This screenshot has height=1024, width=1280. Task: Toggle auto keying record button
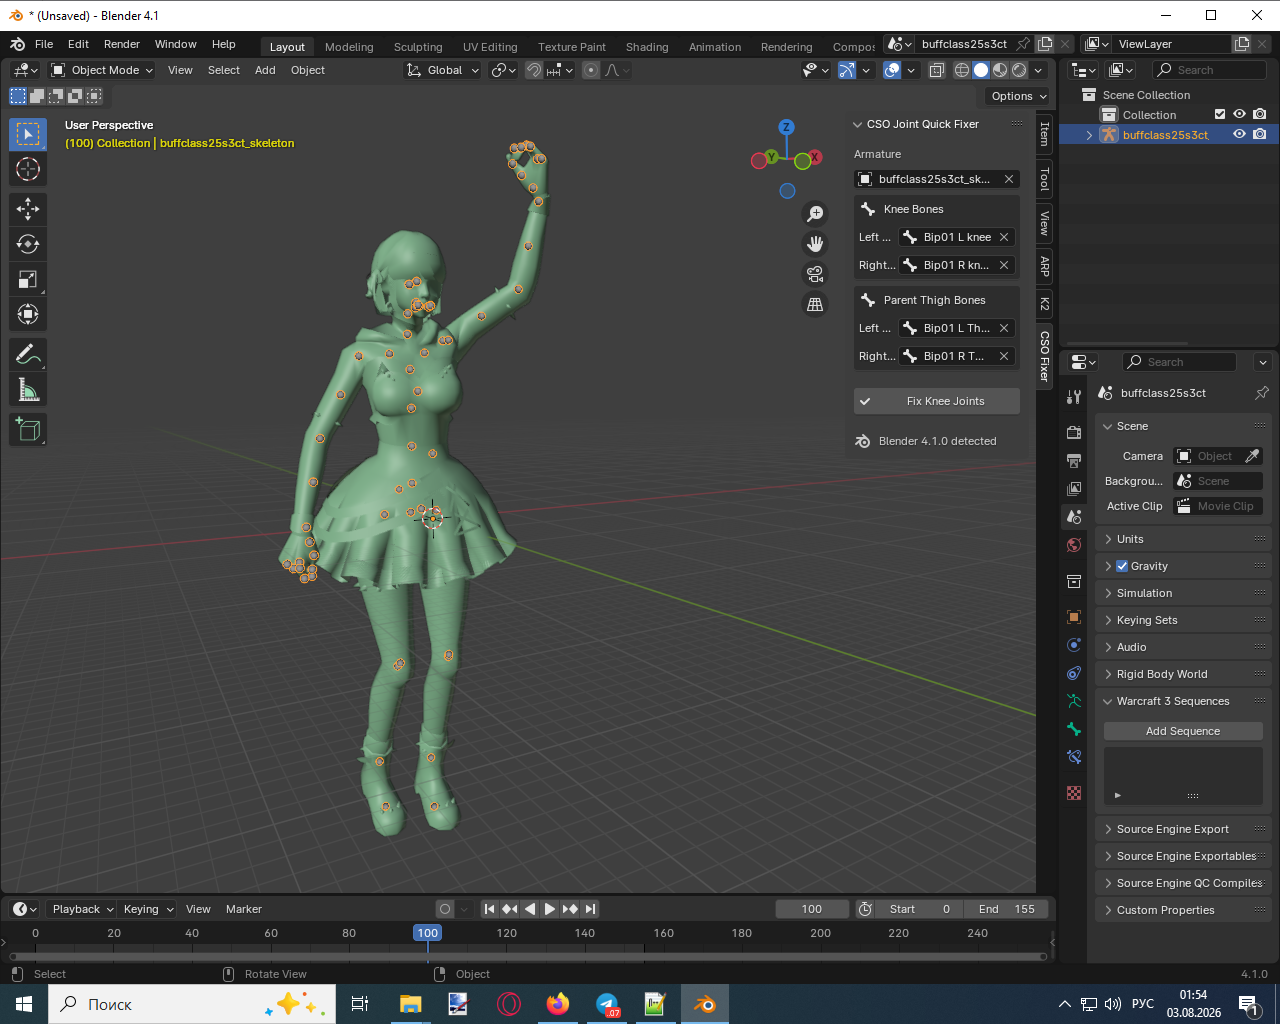pyautogui.click(x=445, y=909)
